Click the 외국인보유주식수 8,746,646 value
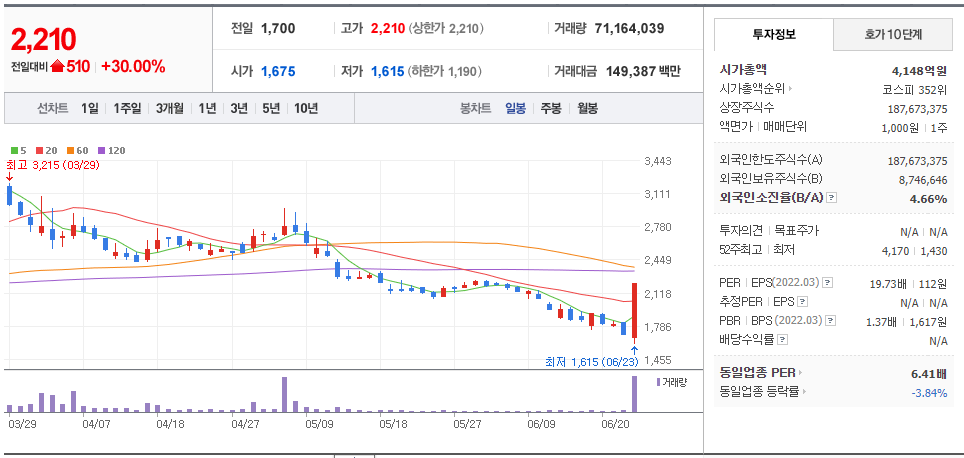The width and height of the screenshot is (964, 458). click(x=923, y=180)
